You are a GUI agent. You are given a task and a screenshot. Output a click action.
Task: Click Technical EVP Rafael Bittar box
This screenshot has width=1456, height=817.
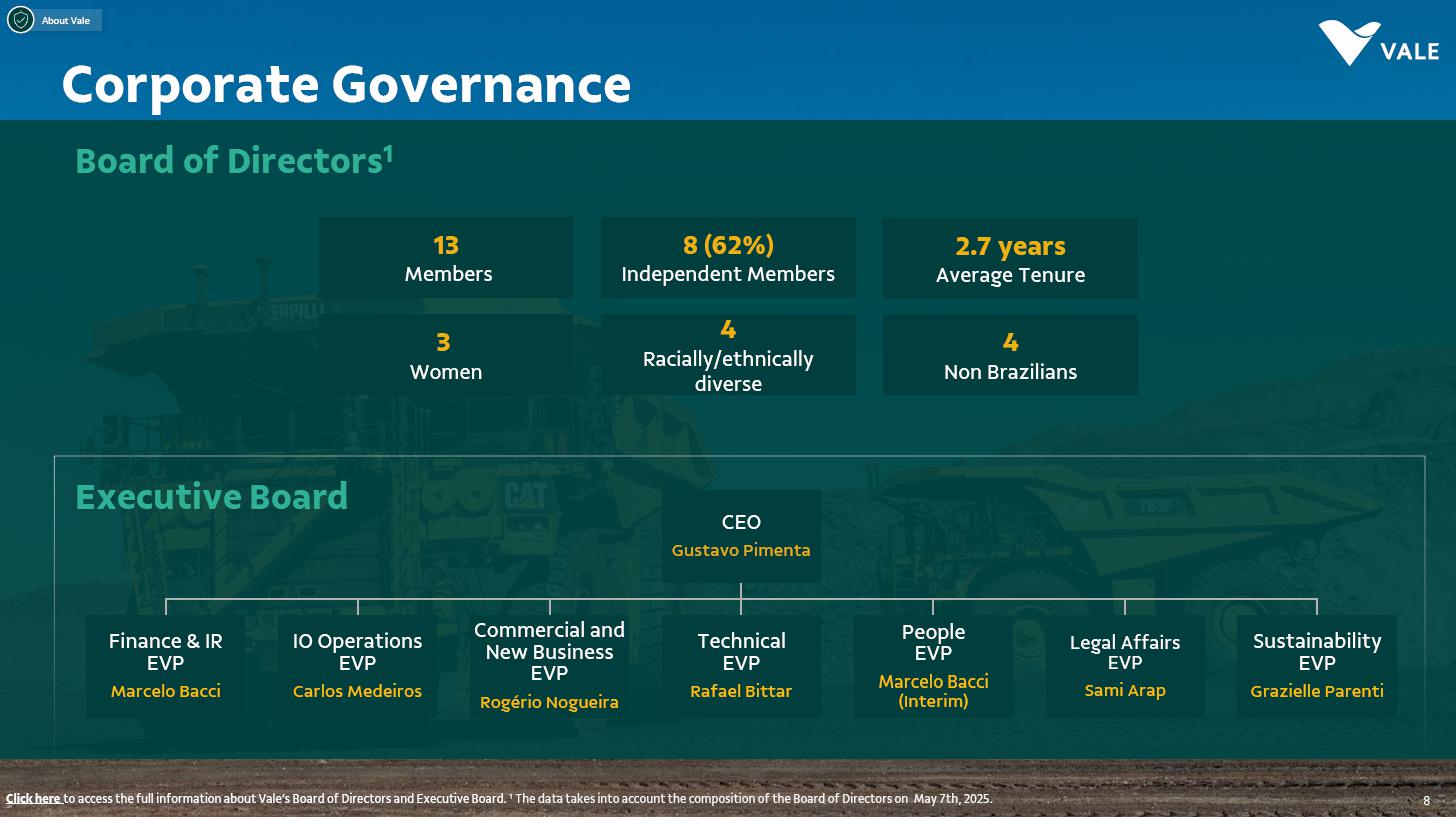[x=741, y=665]
